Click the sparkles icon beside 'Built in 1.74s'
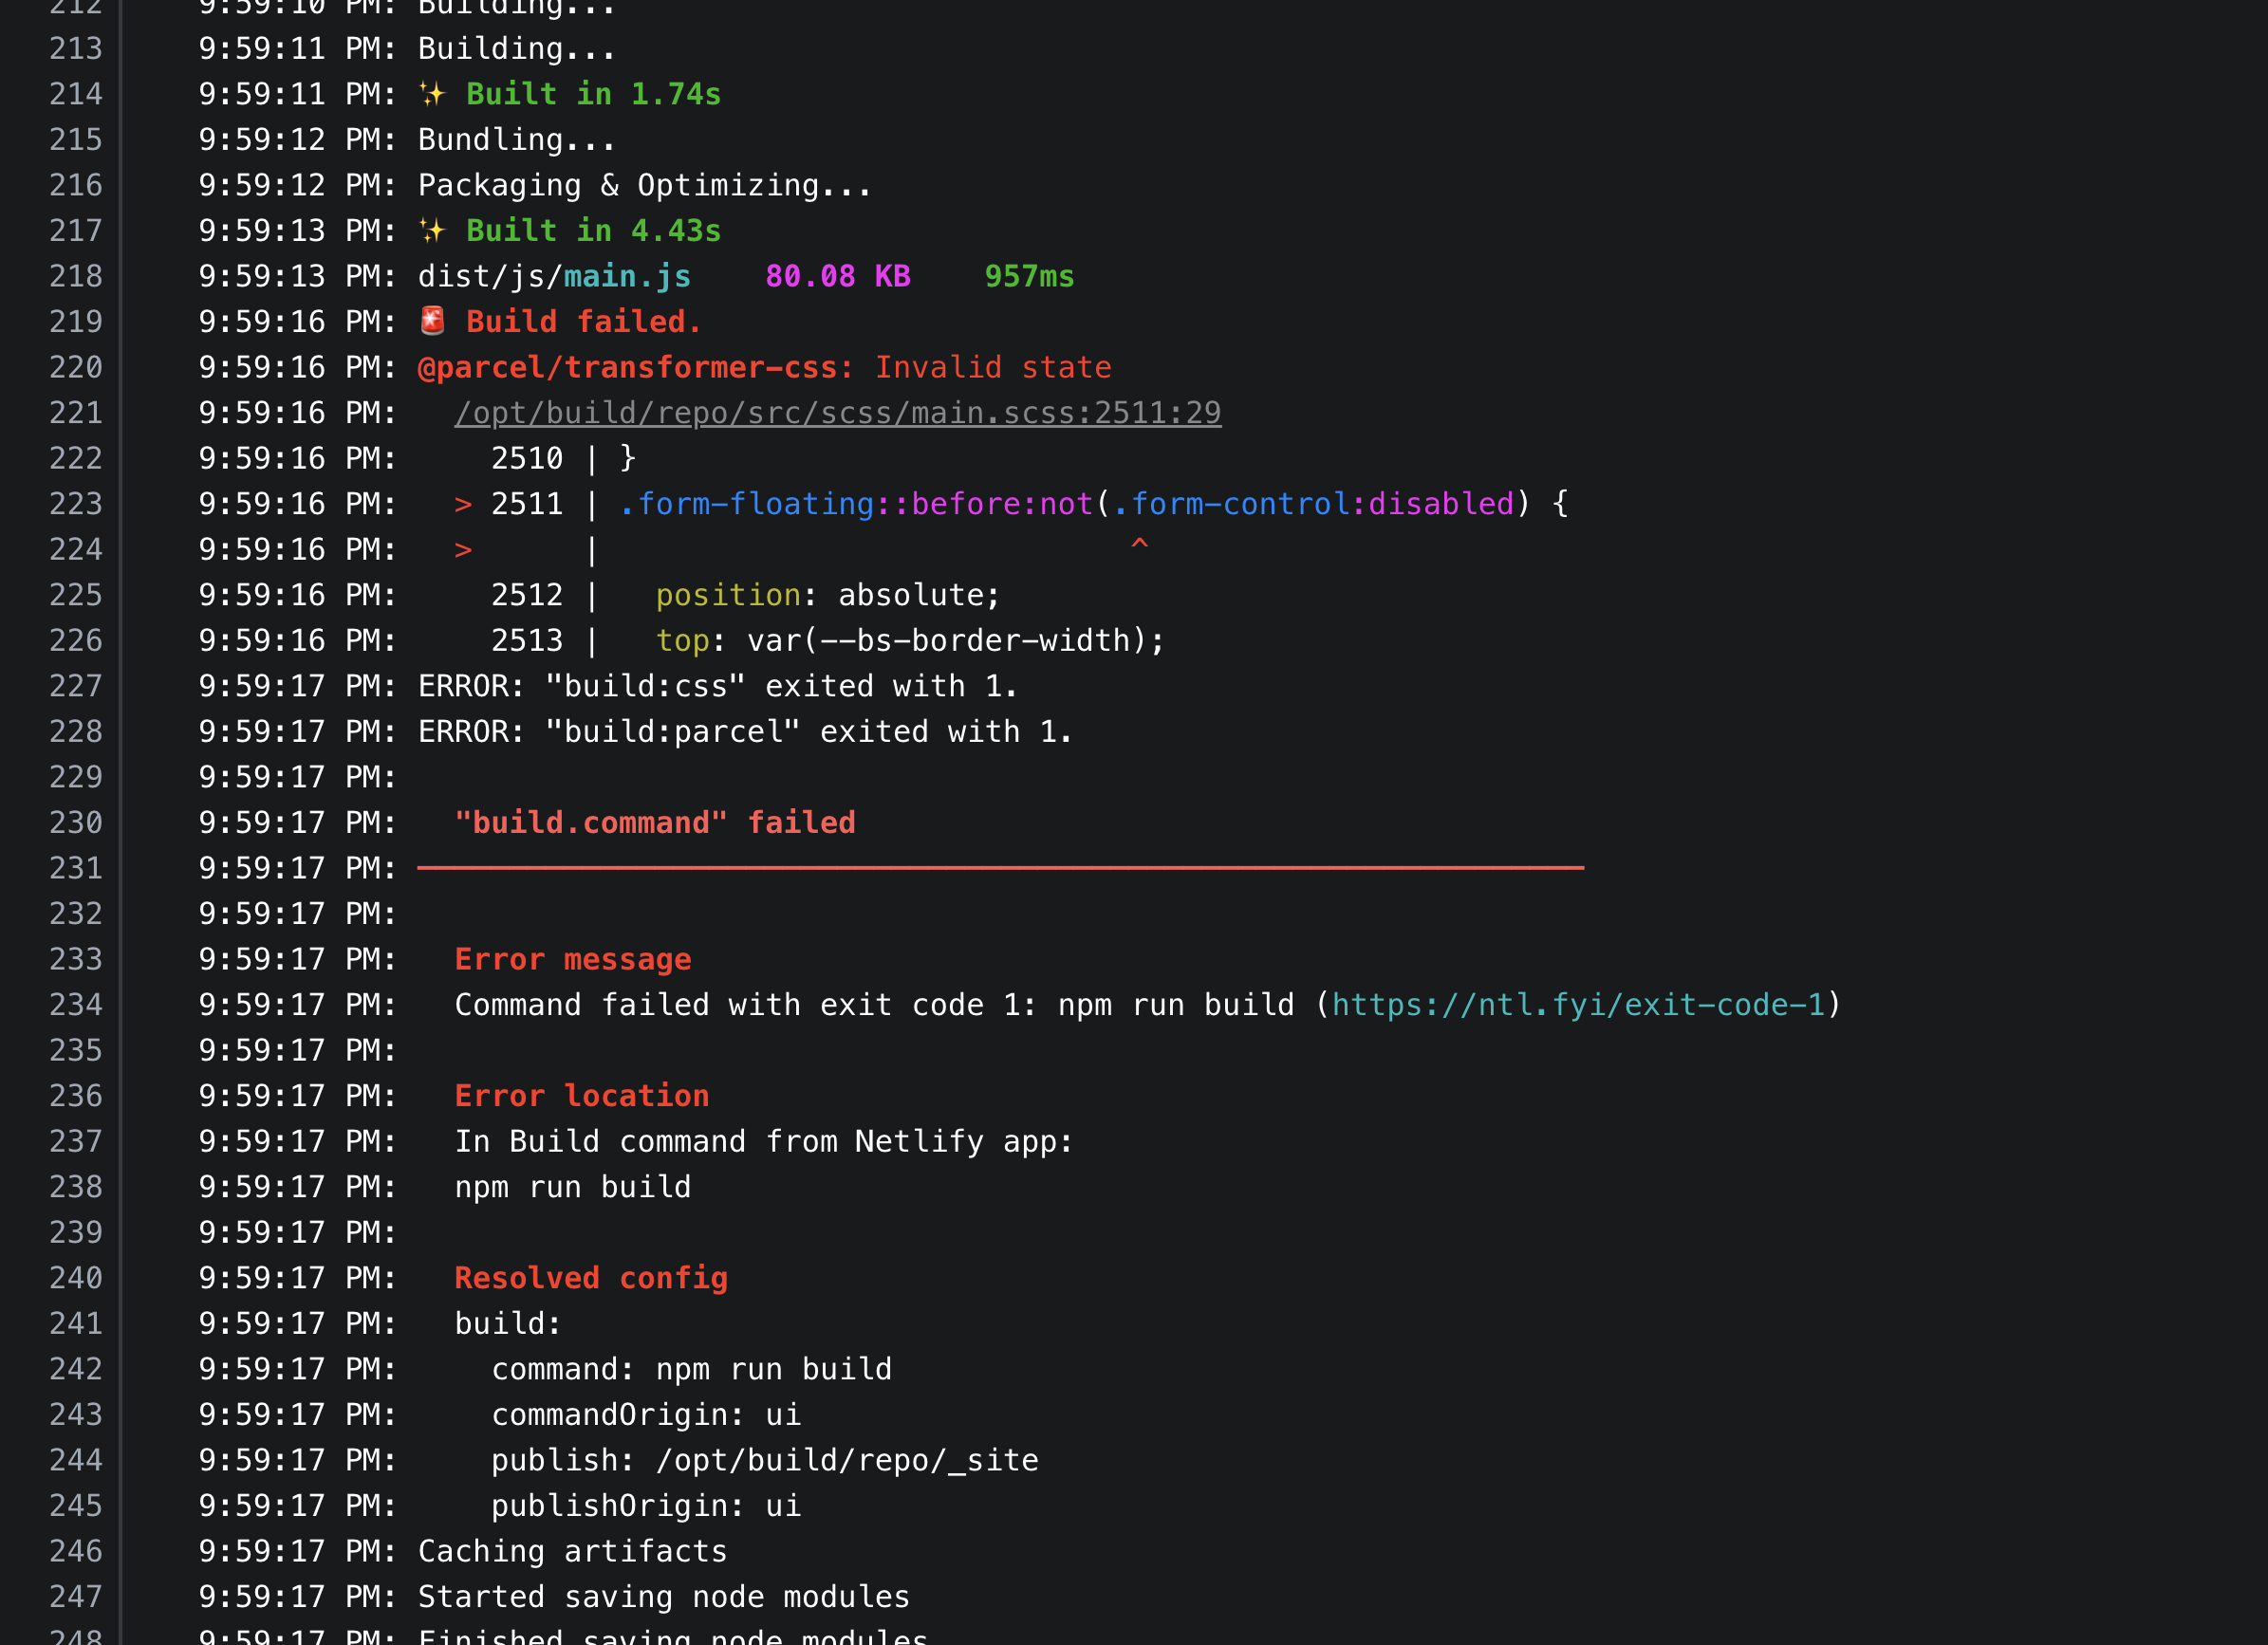 tap(432, 94)
